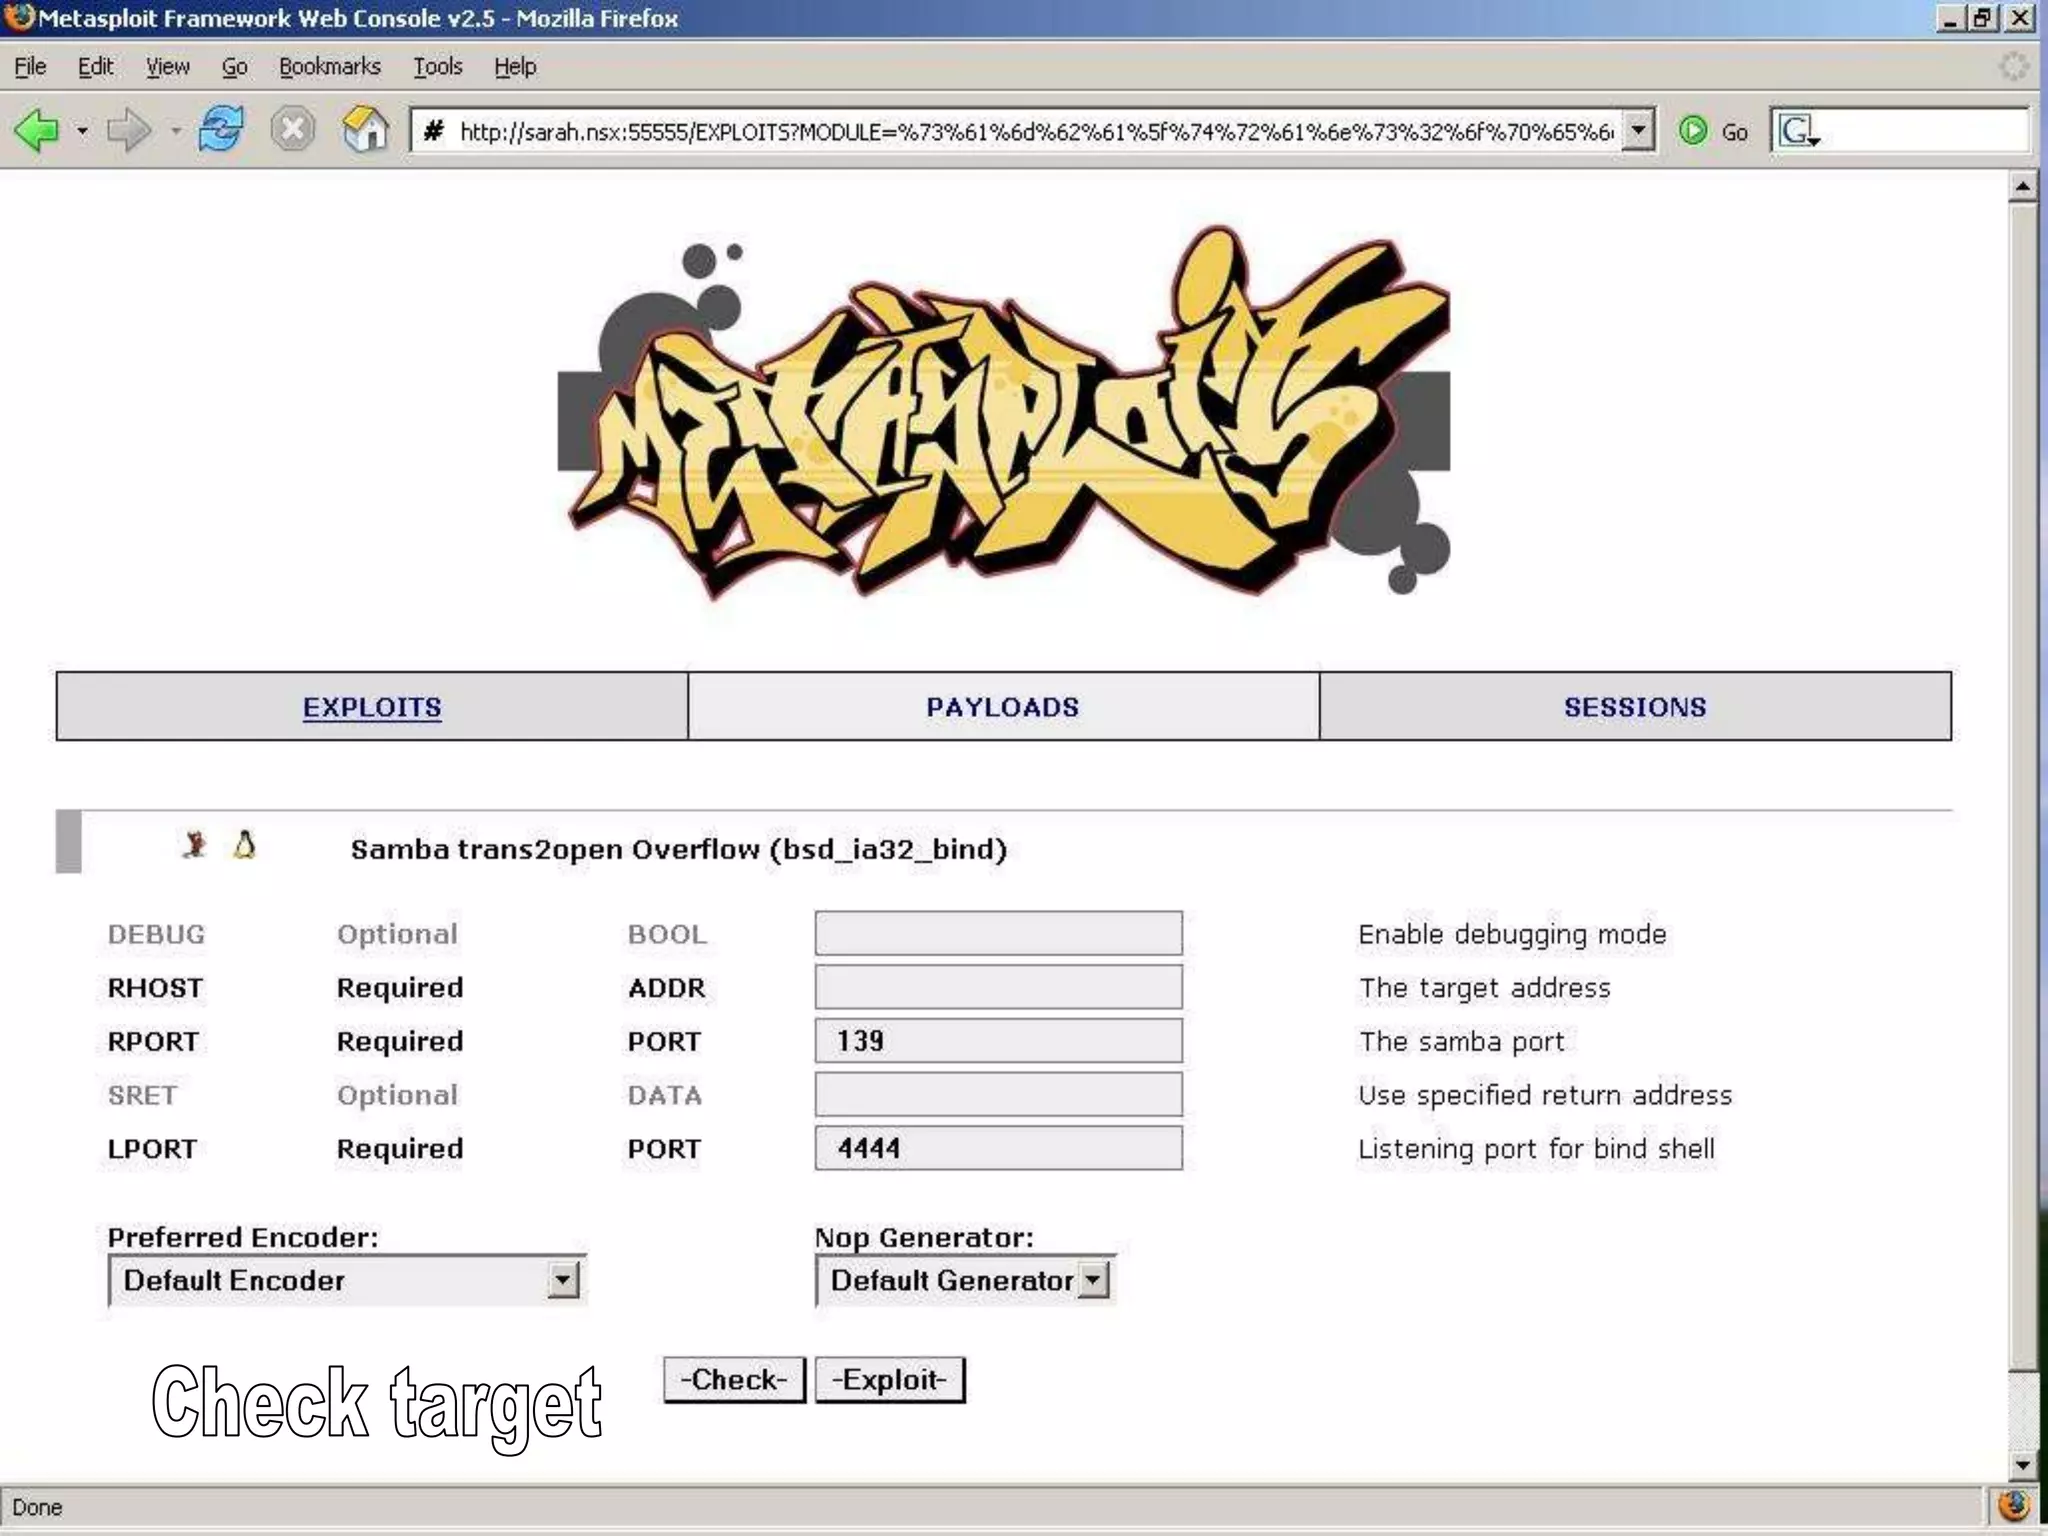Click the RHOST target address field

(998, 988)
